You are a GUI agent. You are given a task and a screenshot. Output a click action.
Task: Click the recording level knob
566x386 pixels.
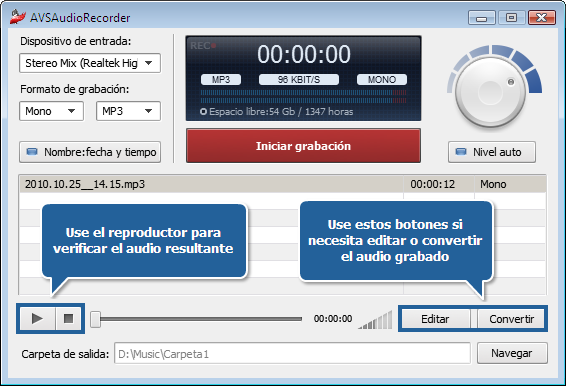490,92
